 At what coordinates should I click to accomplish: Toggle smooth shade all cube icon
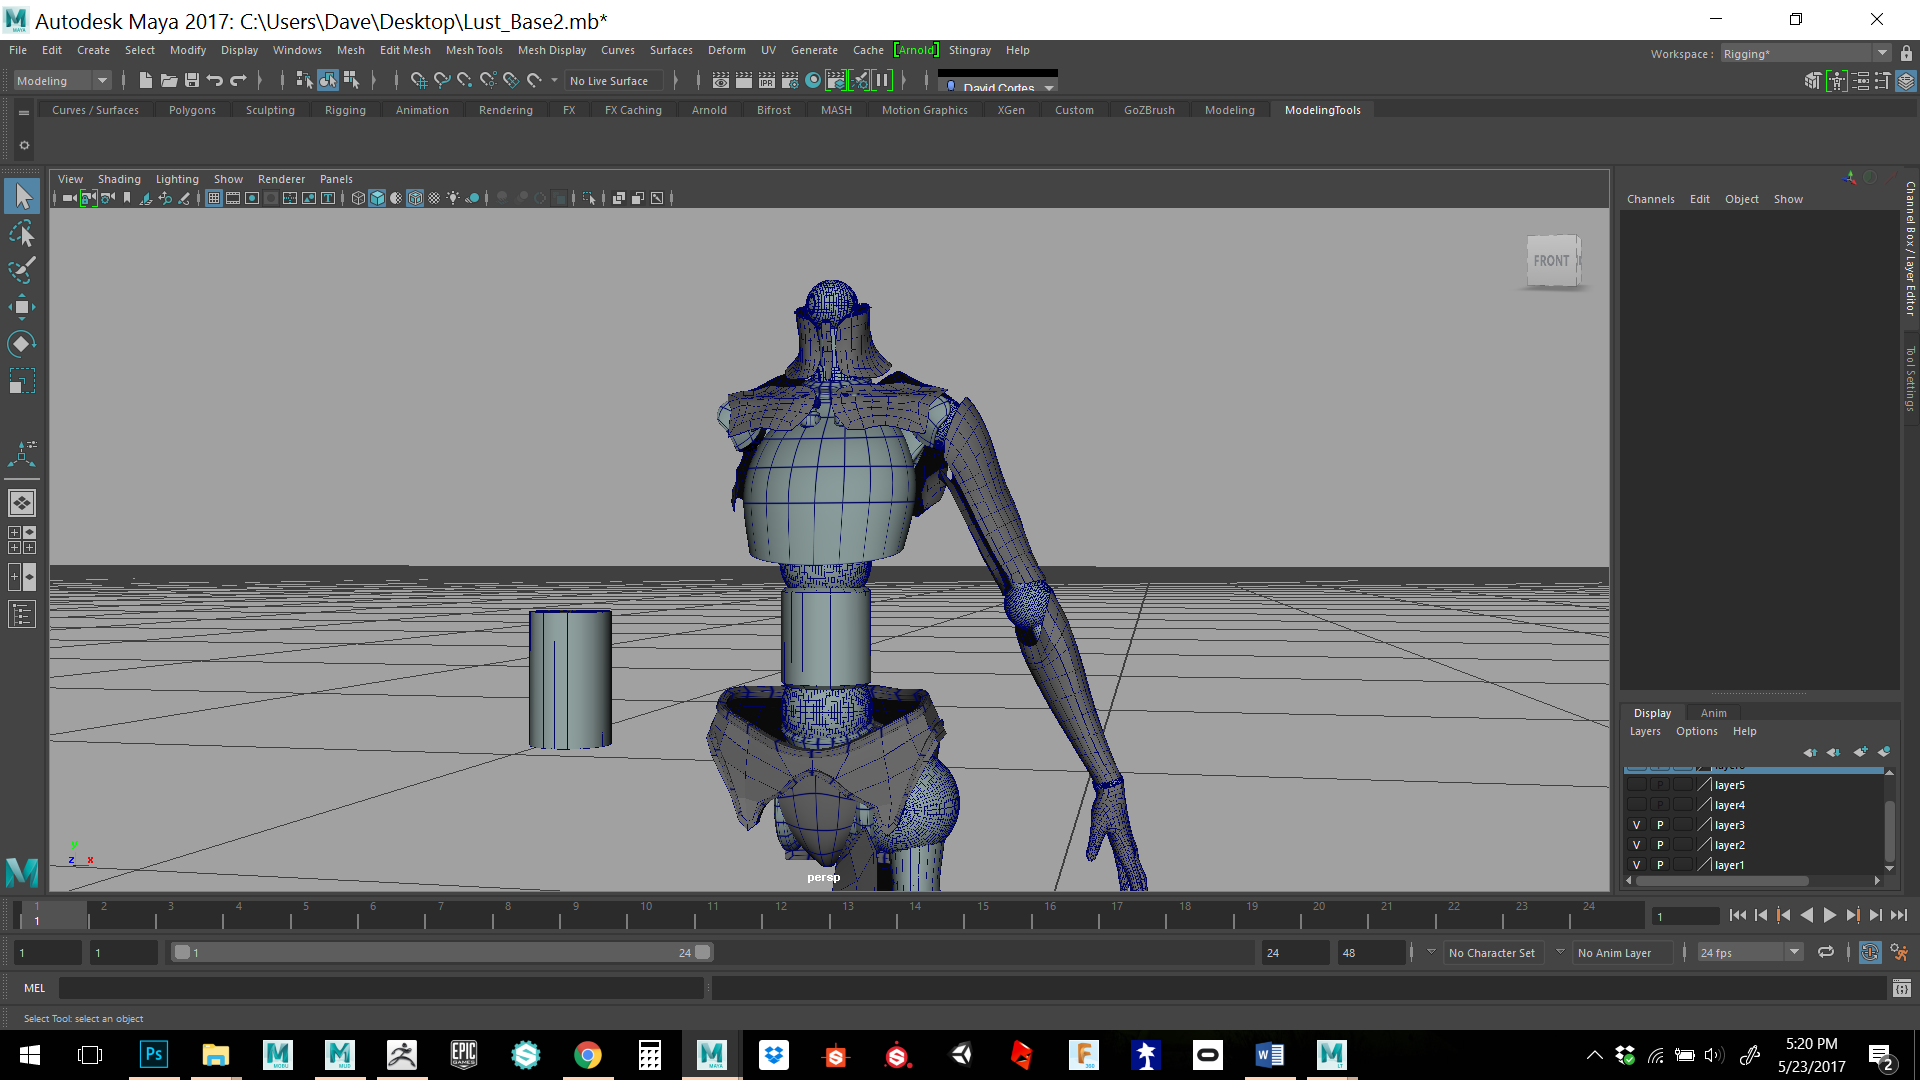377,198
